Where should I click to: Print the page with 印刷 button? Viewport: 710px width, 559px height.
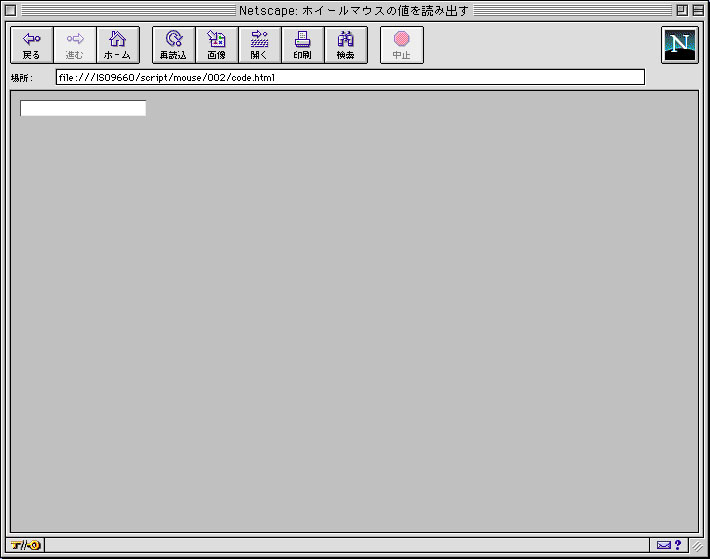(x=302, y=45)
